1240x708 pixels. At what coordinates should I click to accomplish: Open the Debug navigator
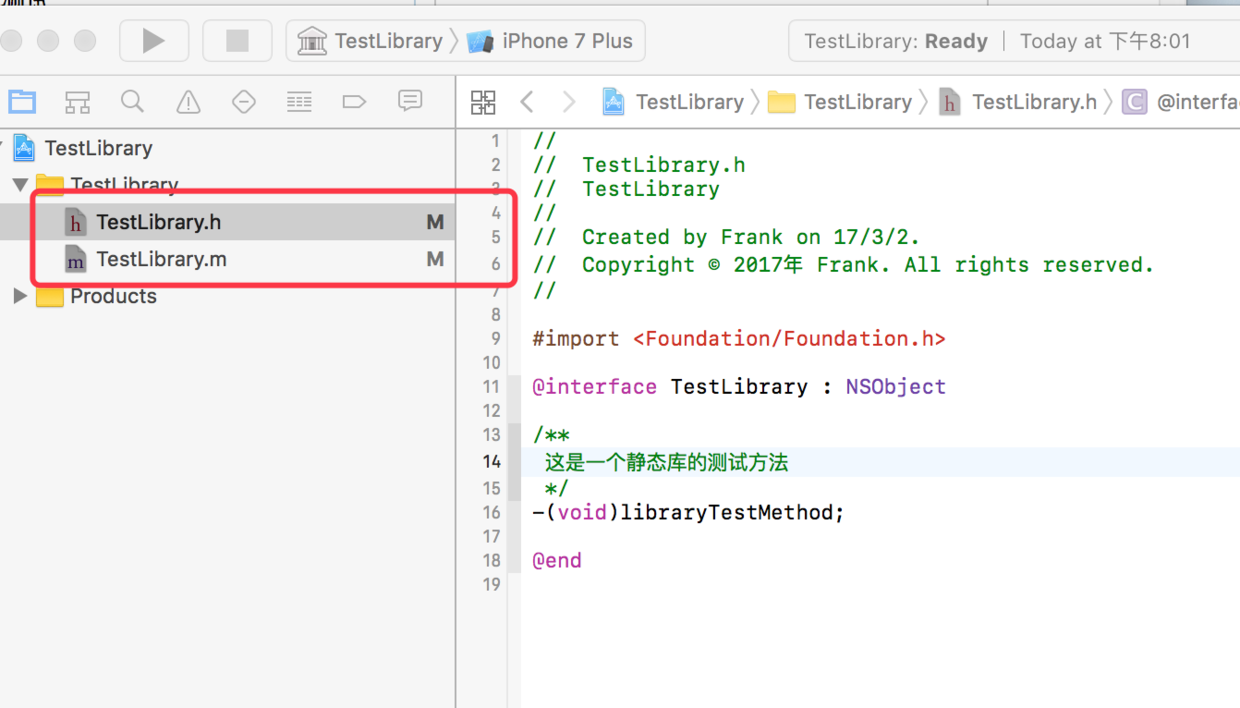tap(299, 101)
